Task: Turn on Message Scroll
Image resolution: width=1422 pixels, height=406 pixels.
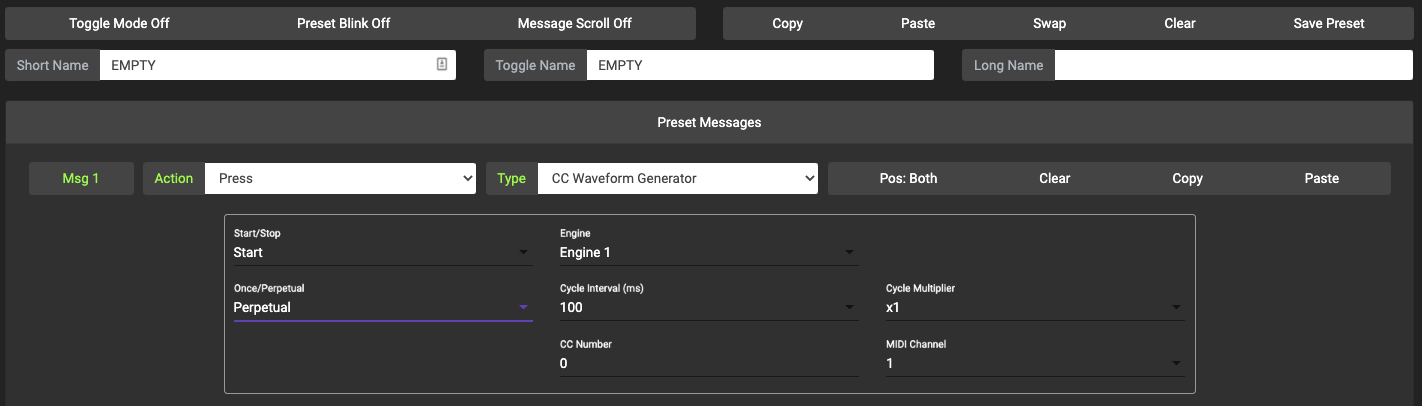Action: coord(574,23)
